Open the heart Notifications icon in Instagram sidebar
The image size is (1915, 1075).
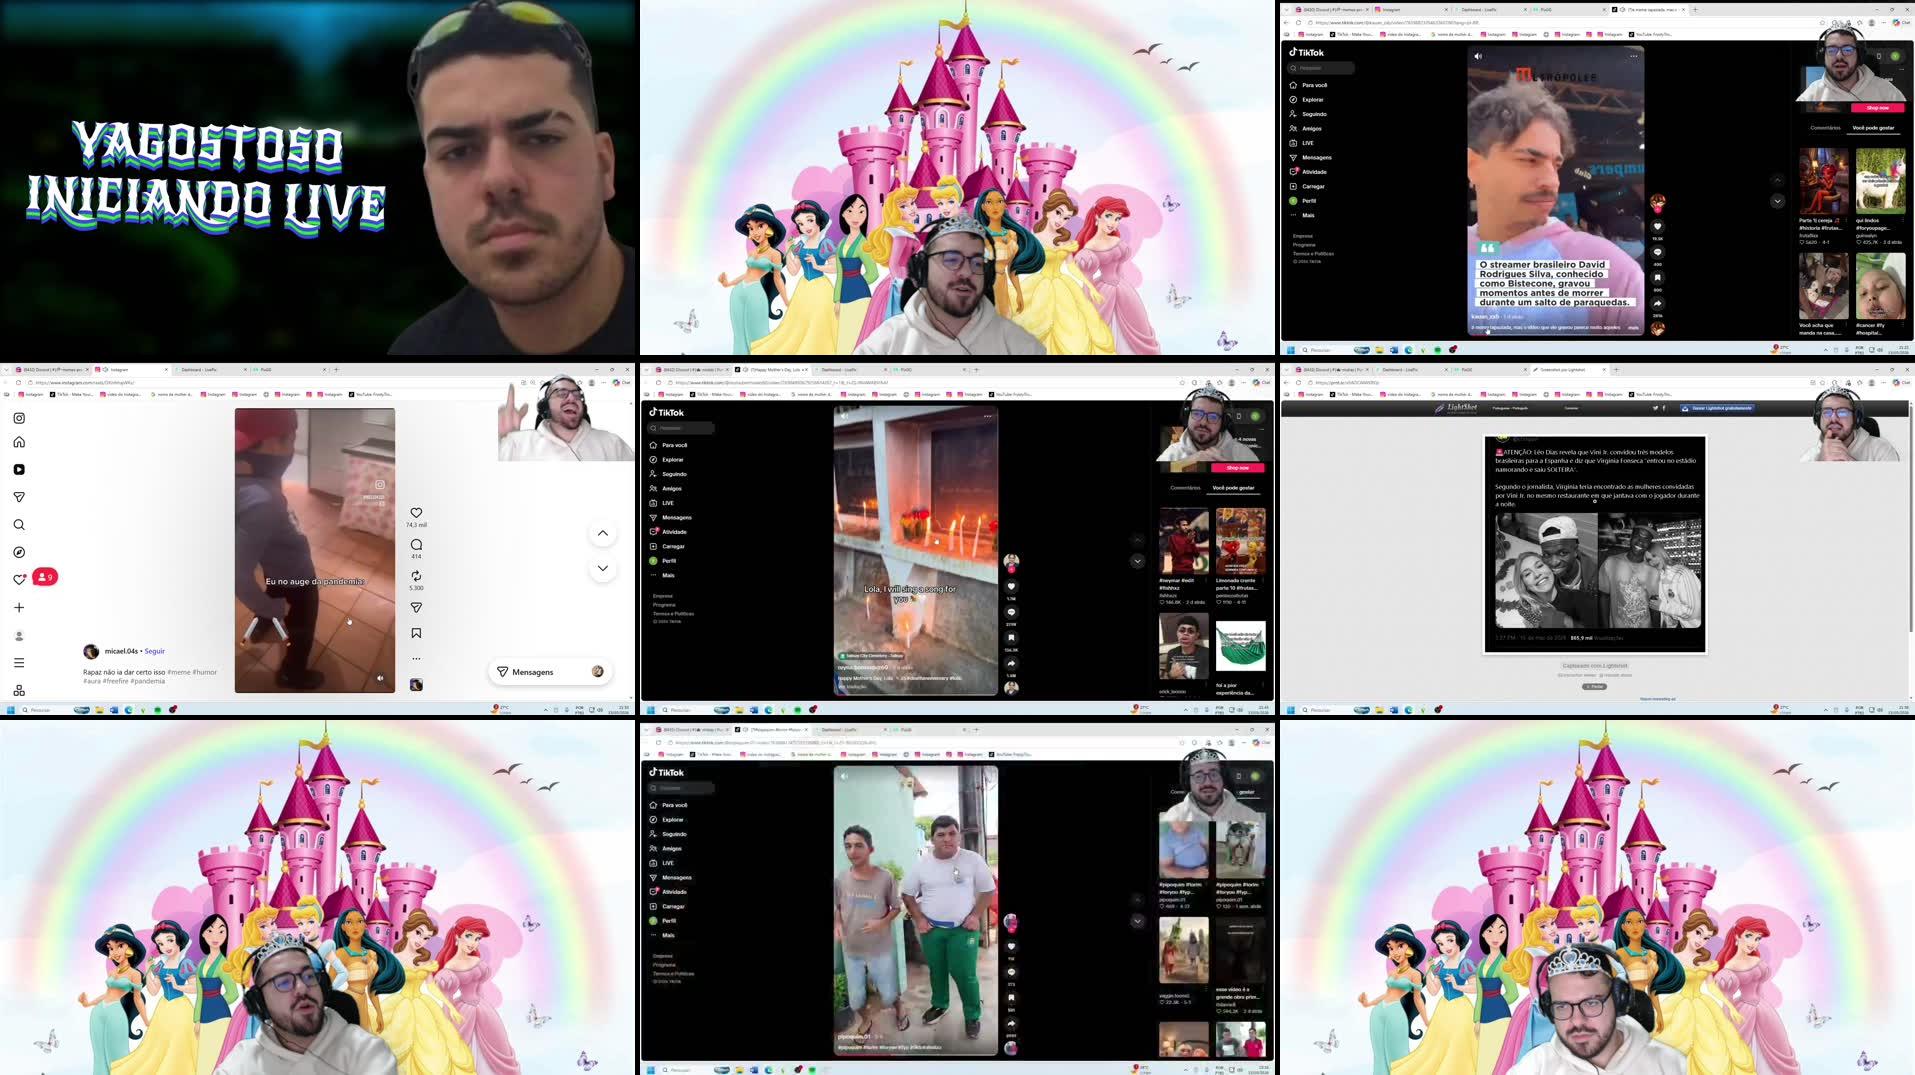[19, 580]
